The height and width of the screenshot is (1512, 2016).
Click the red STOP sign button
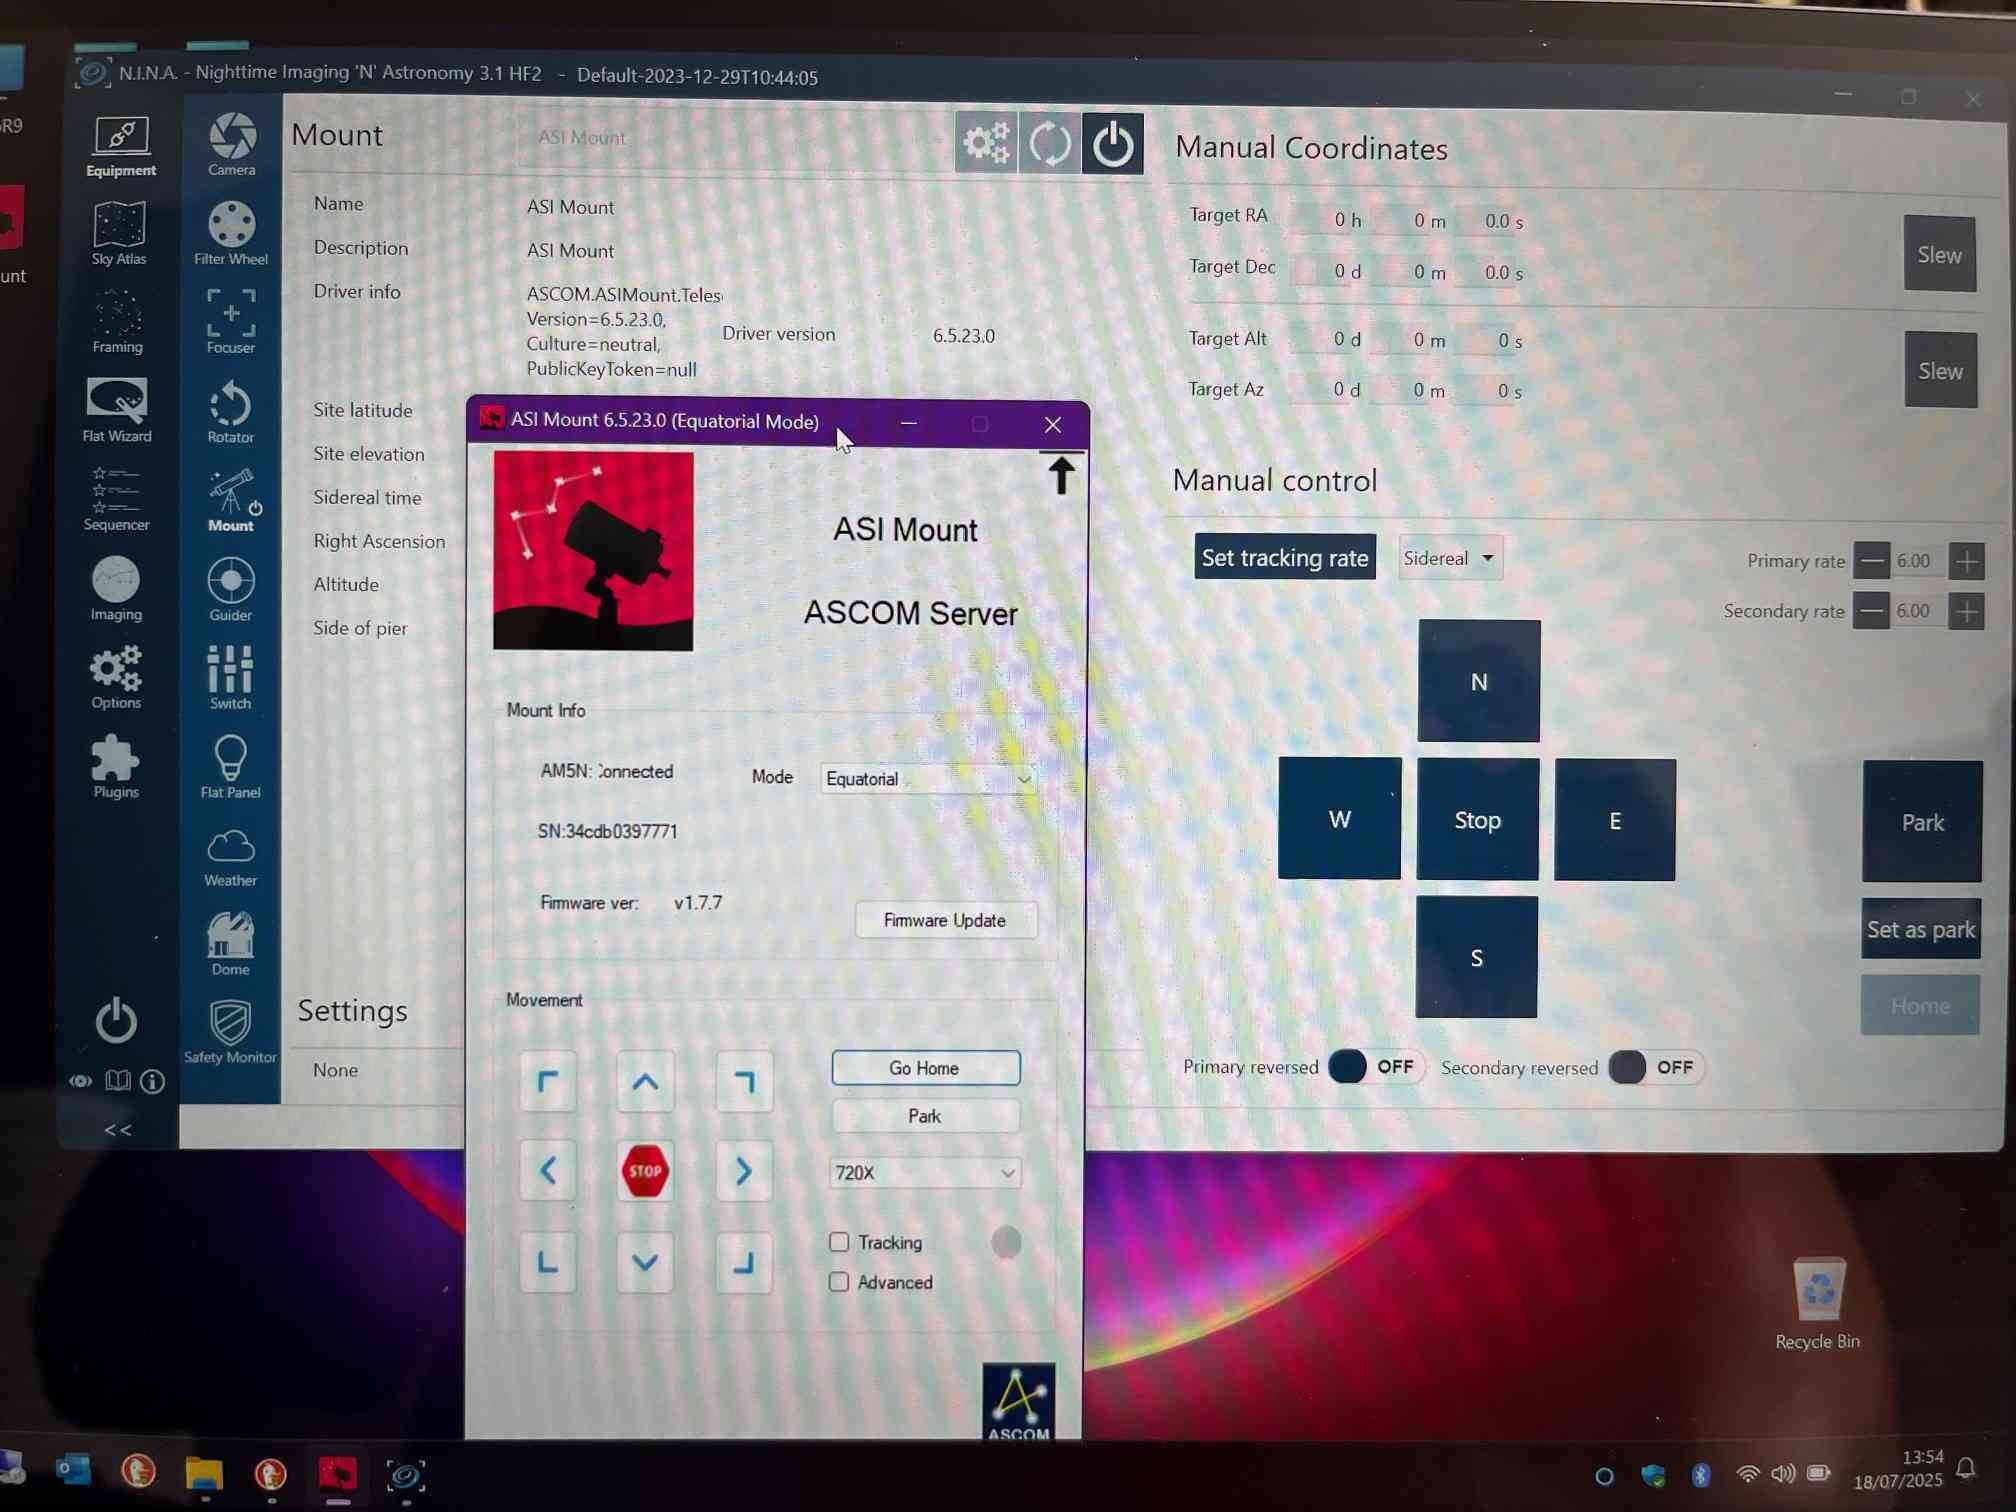pos(645,1171)
